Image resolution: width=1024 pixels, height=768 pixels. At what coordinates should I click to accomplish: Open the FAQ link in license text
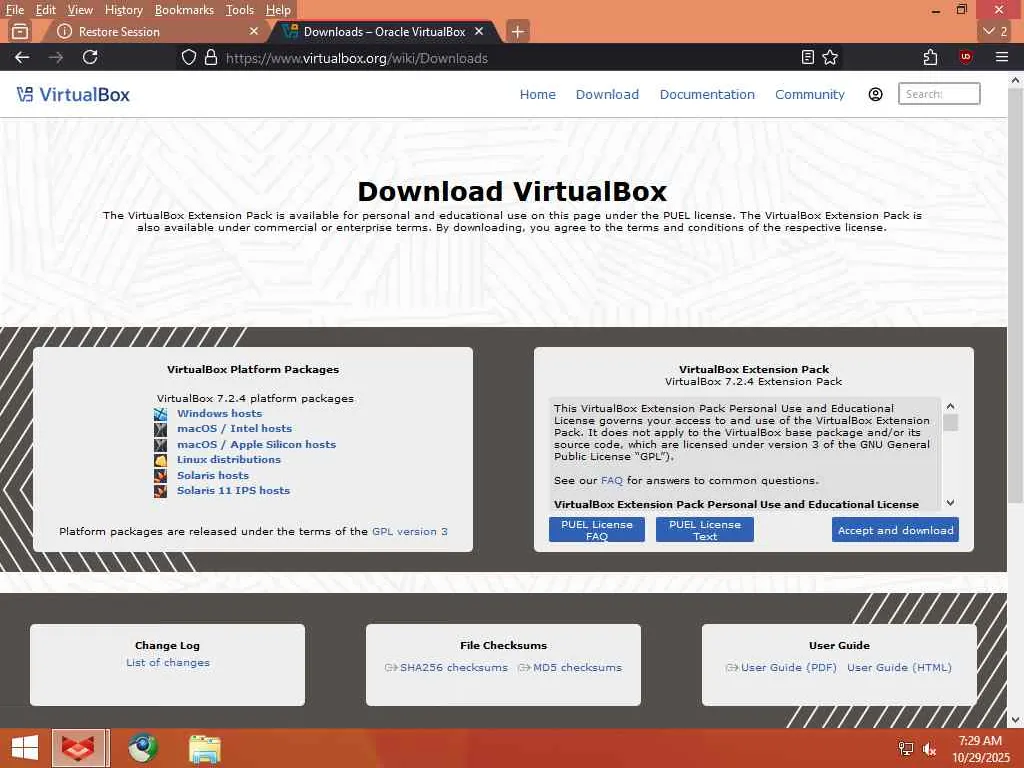pyautogui.click(x=612, y=481)
